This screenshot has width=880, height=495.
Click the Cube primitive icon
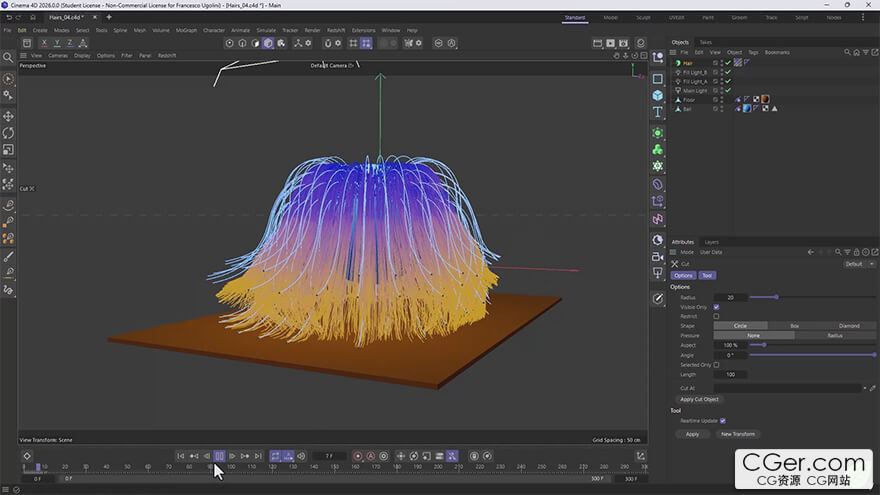pyautogui.click(x=658, y=96)
